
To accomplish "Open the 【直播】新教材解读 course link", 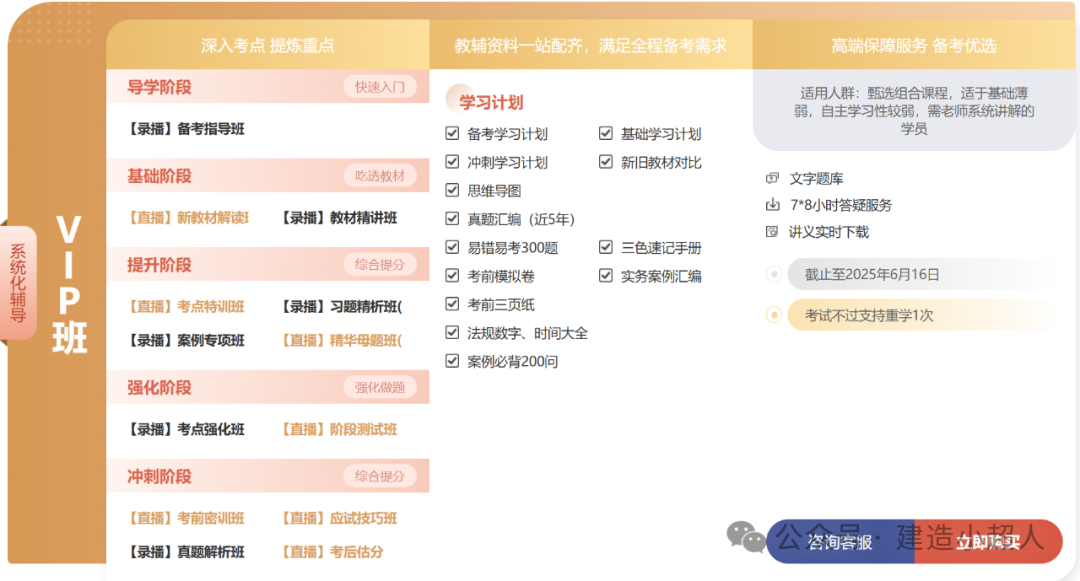I will pos(188,218).
